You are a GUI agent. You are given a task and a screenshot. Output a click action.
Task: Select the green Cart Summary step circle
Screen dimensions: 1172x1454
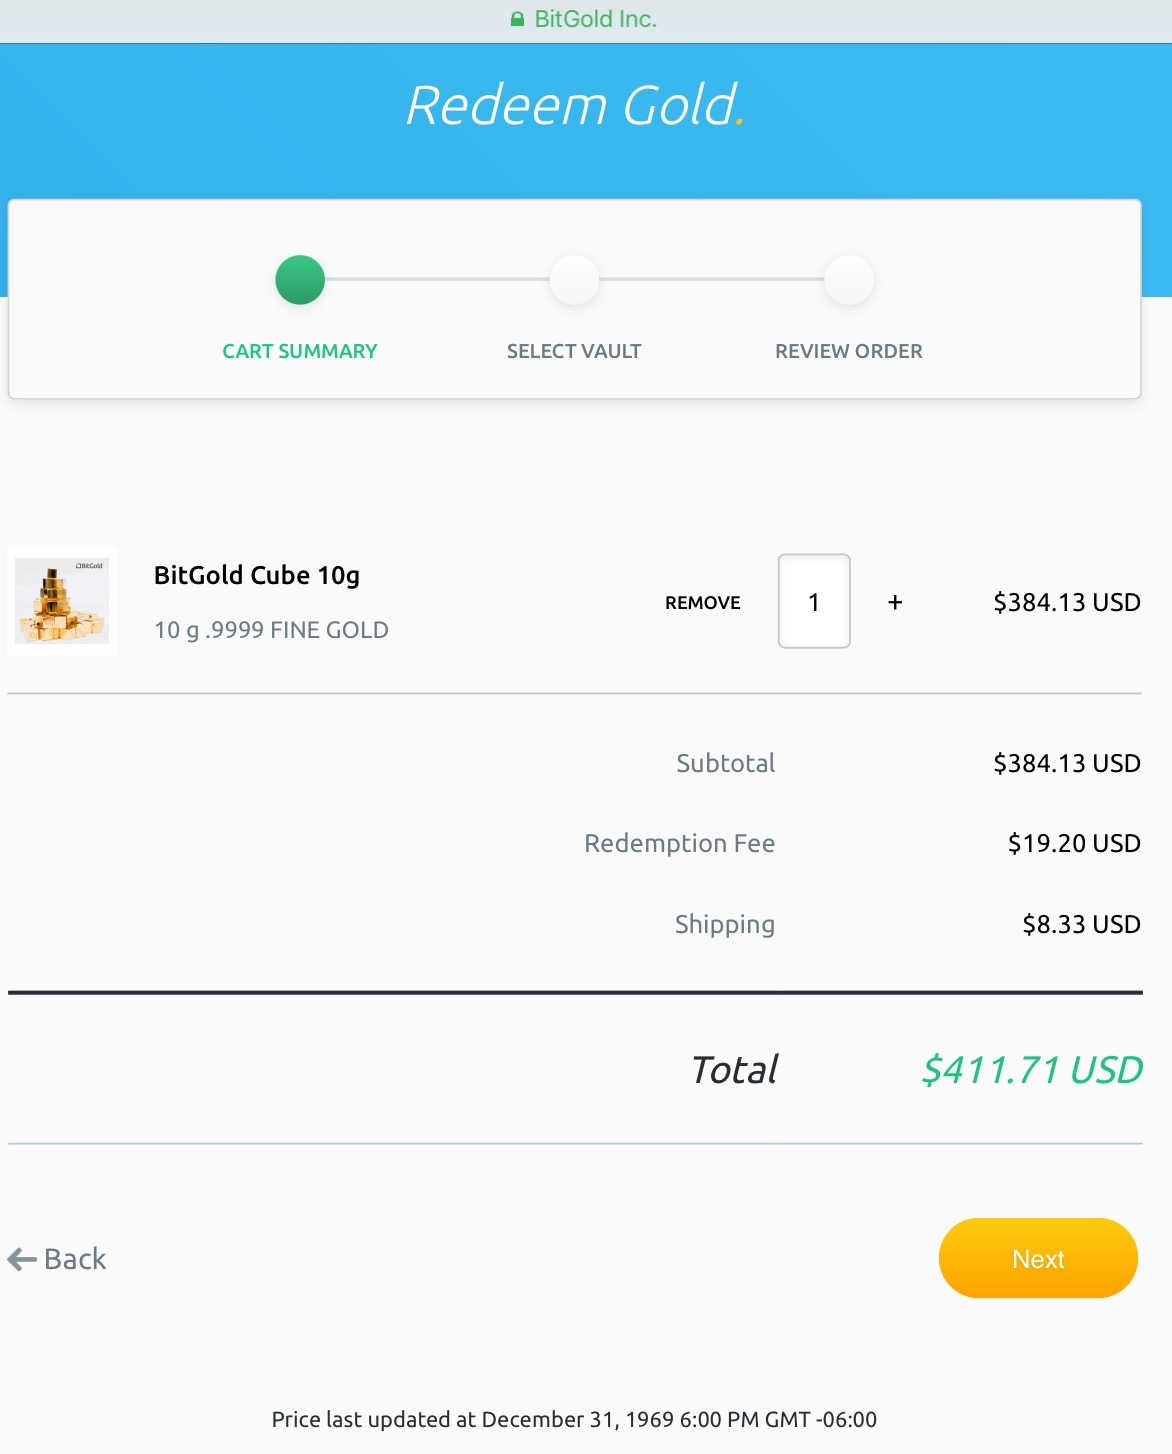300,280
